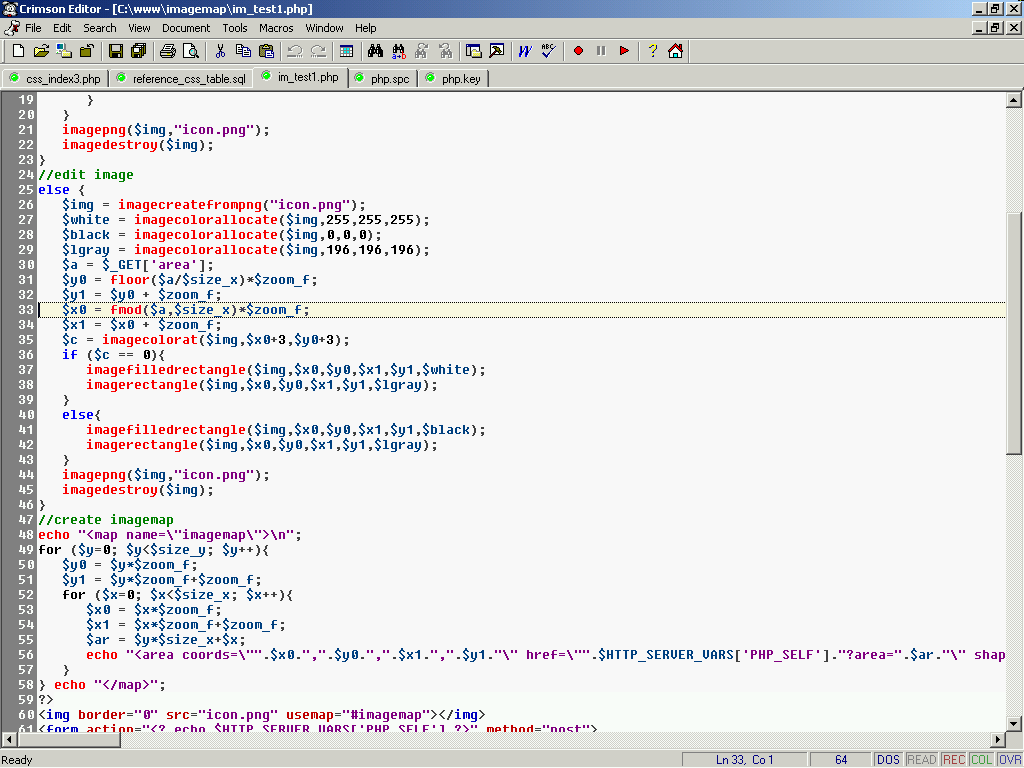Click the vertical scrollbar down arrow

click(x=1013, y=723)
